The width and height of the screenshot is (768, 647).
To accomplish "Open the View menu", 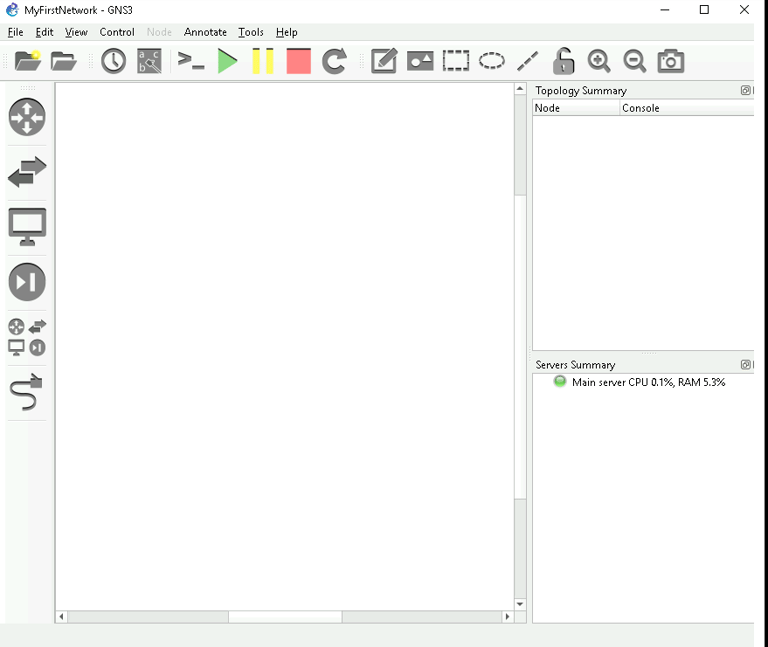I will [76, 32].
